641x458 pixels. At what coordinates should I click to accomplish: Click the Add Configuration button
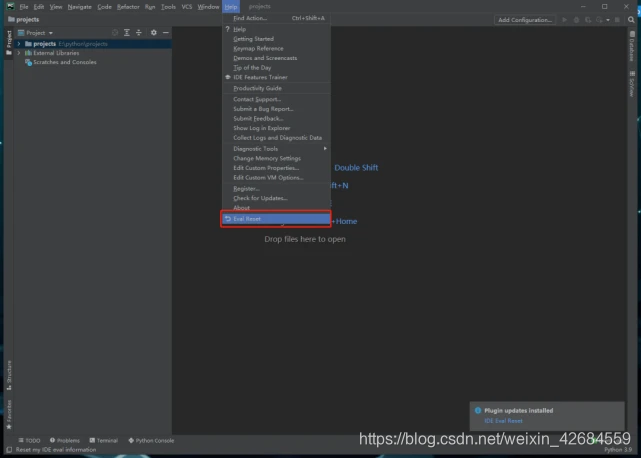click(x=525, y=20)
